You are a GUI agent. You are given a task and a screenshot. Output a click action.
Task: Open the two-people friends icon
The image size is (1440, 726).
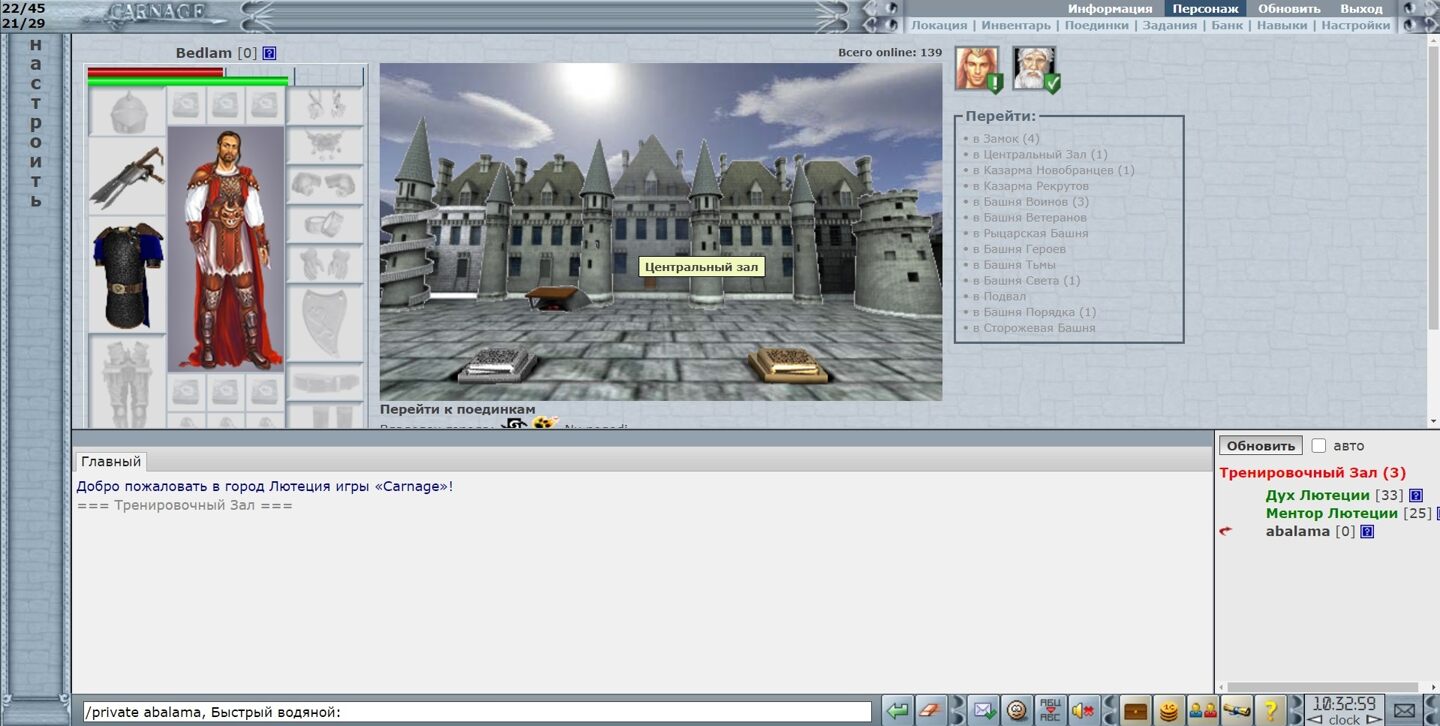click(x=1202, y=710)
